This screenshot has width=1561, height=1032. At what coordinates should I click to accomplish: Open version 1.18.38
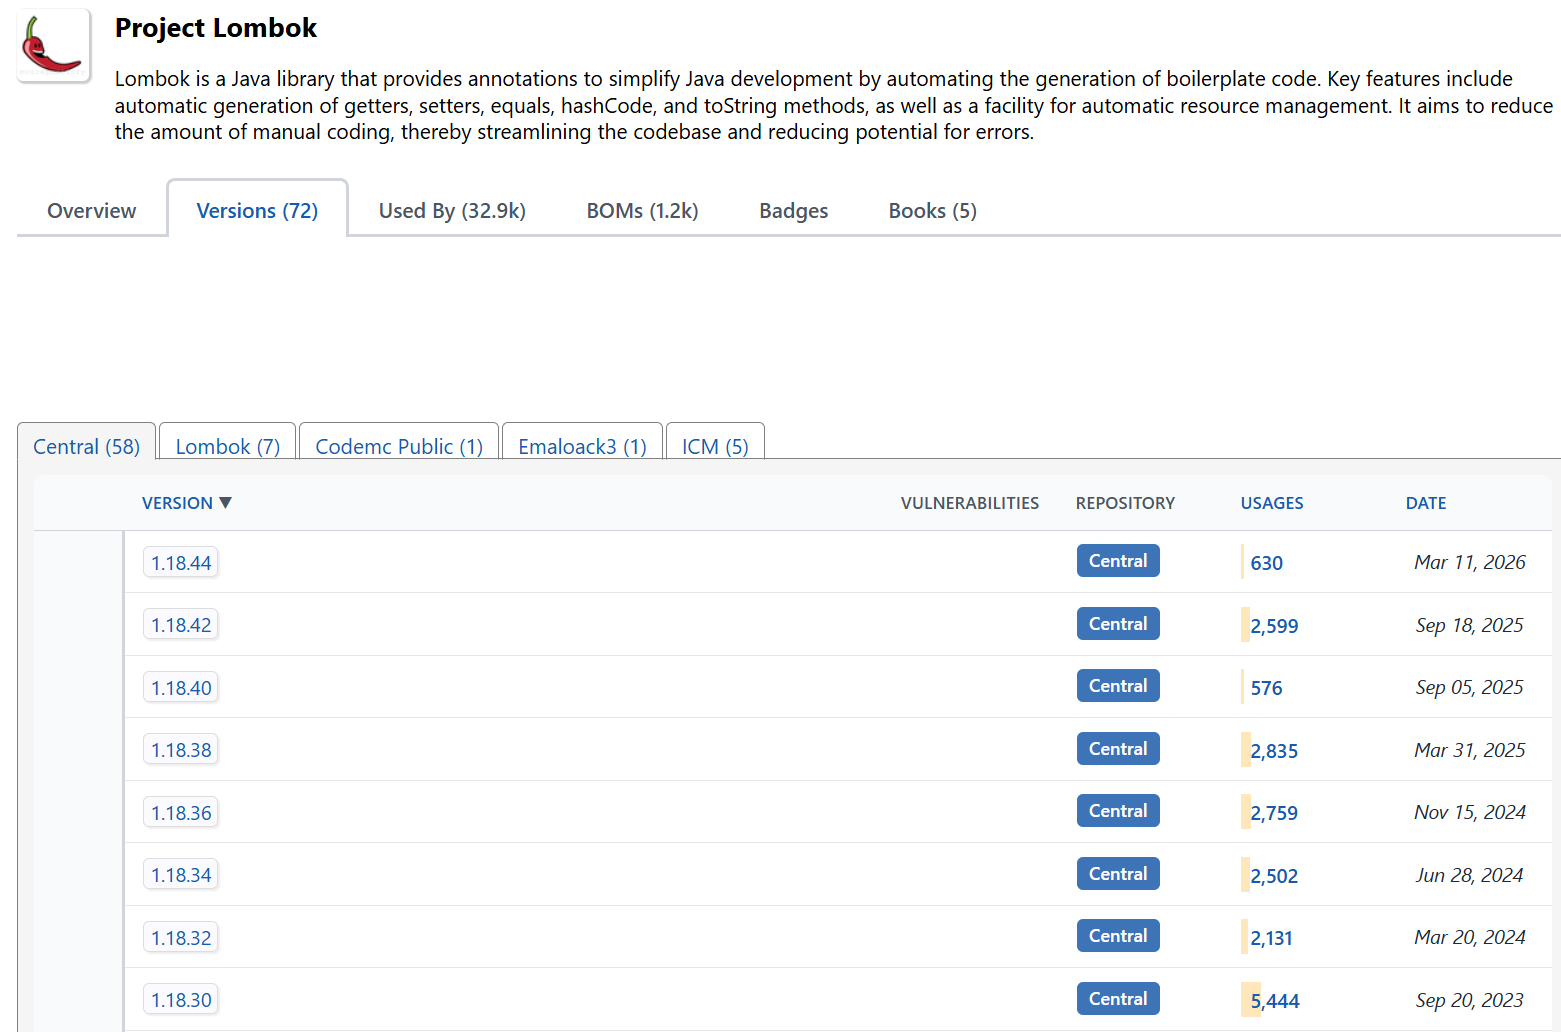181,750
